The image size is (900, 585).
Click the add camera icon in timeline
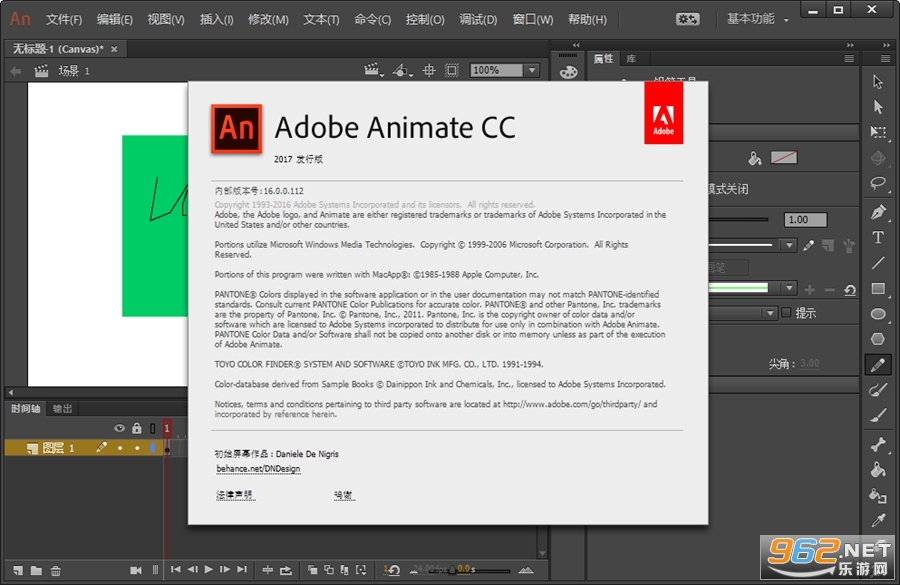135,570
